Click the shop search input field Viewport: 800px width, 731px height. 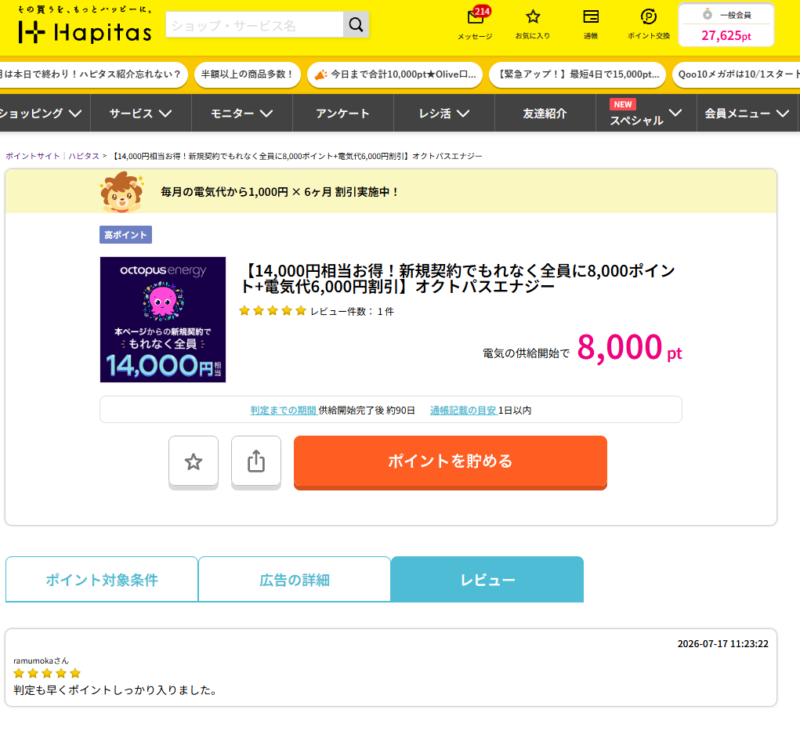(x=255, y=24)
